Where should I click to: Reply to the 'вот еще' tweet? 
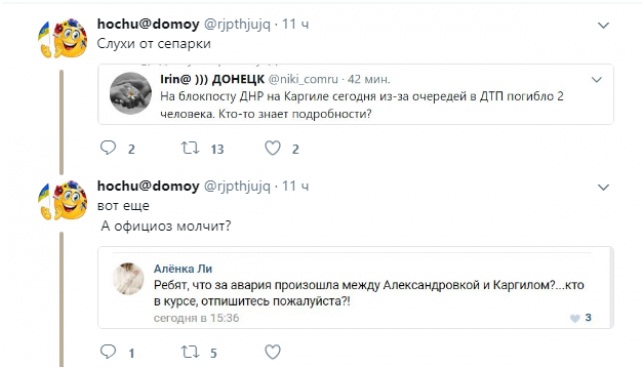click(108, 351)
